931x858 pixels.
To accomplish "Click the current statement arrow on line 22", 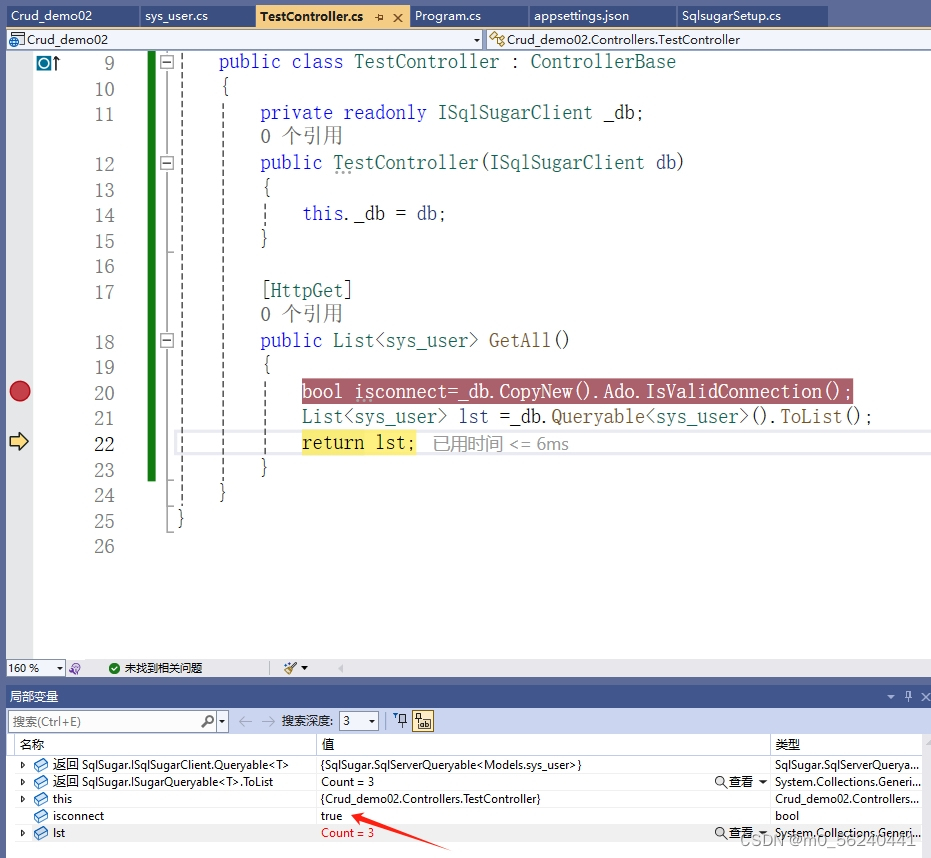I will tap(19, 442).
